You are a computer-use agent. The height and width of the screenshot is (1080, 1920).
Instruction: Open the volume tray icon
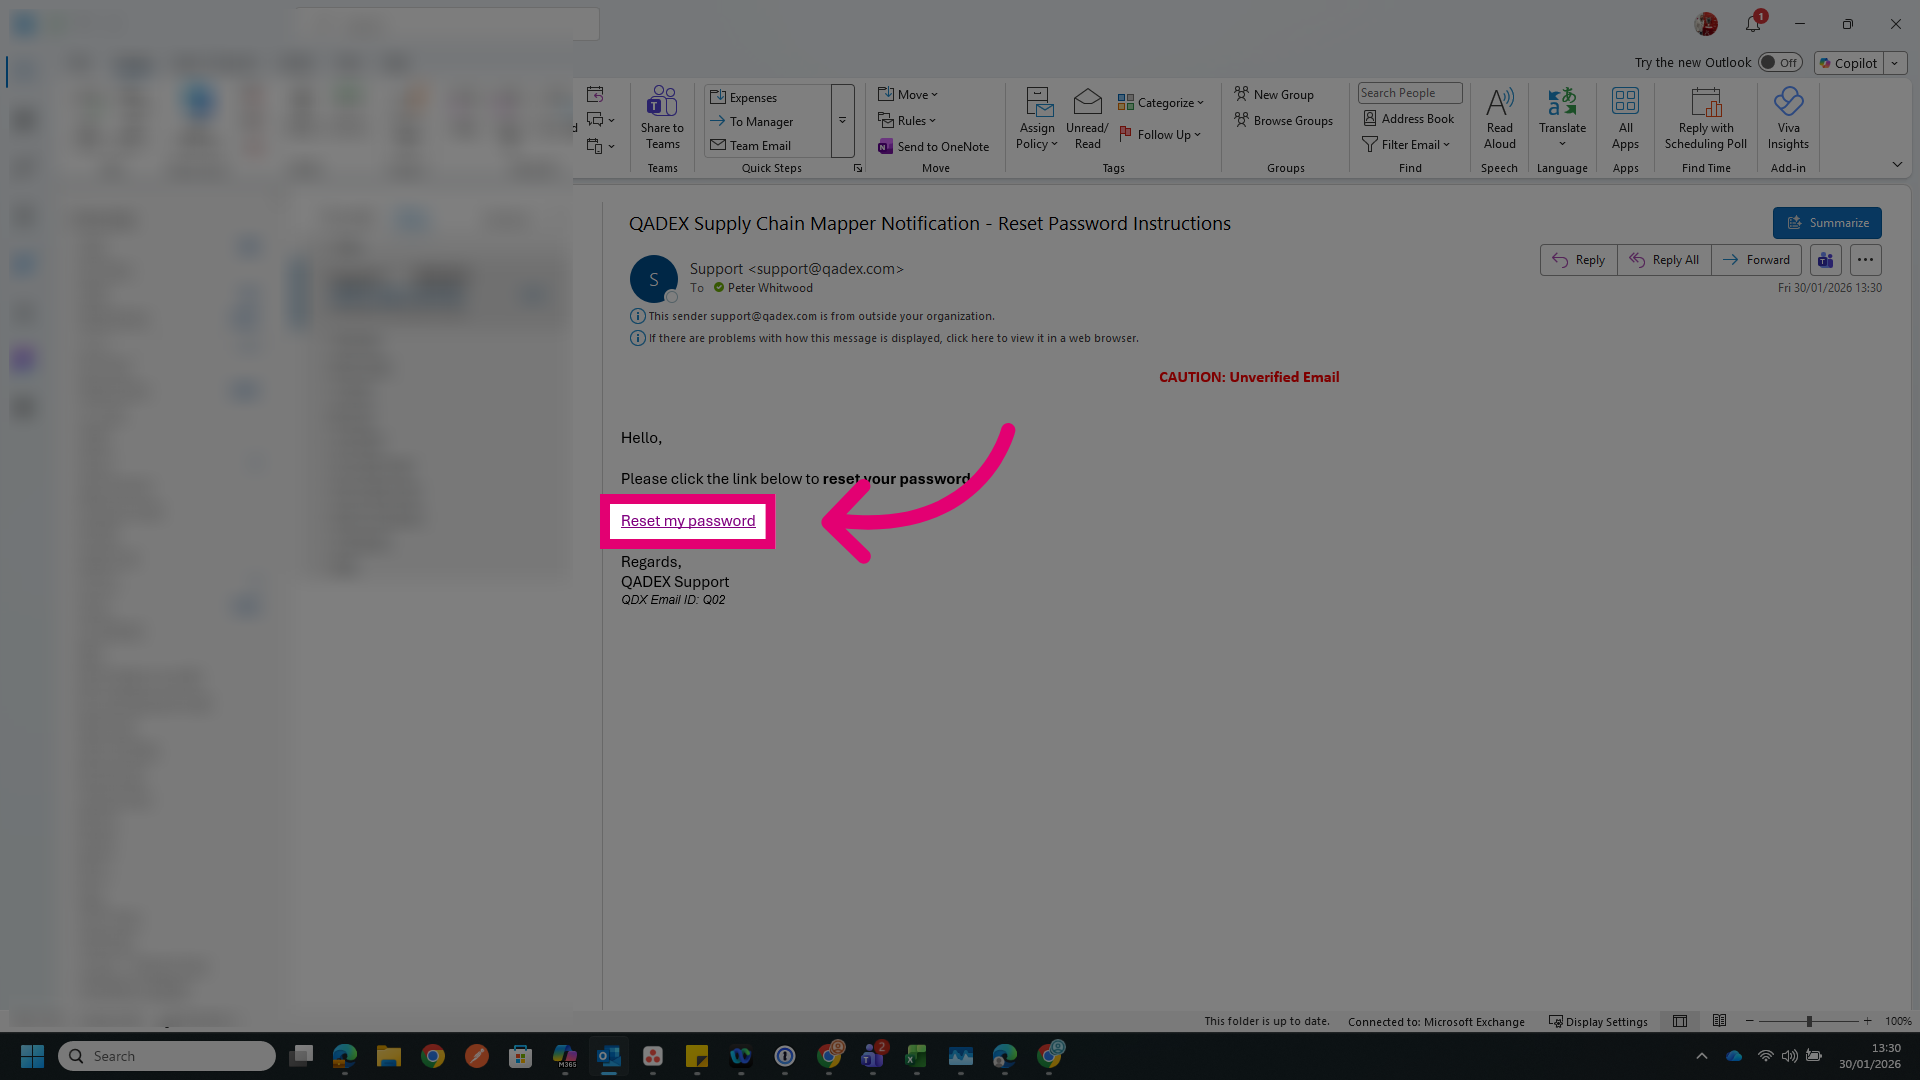[x=1790, y=1056]
